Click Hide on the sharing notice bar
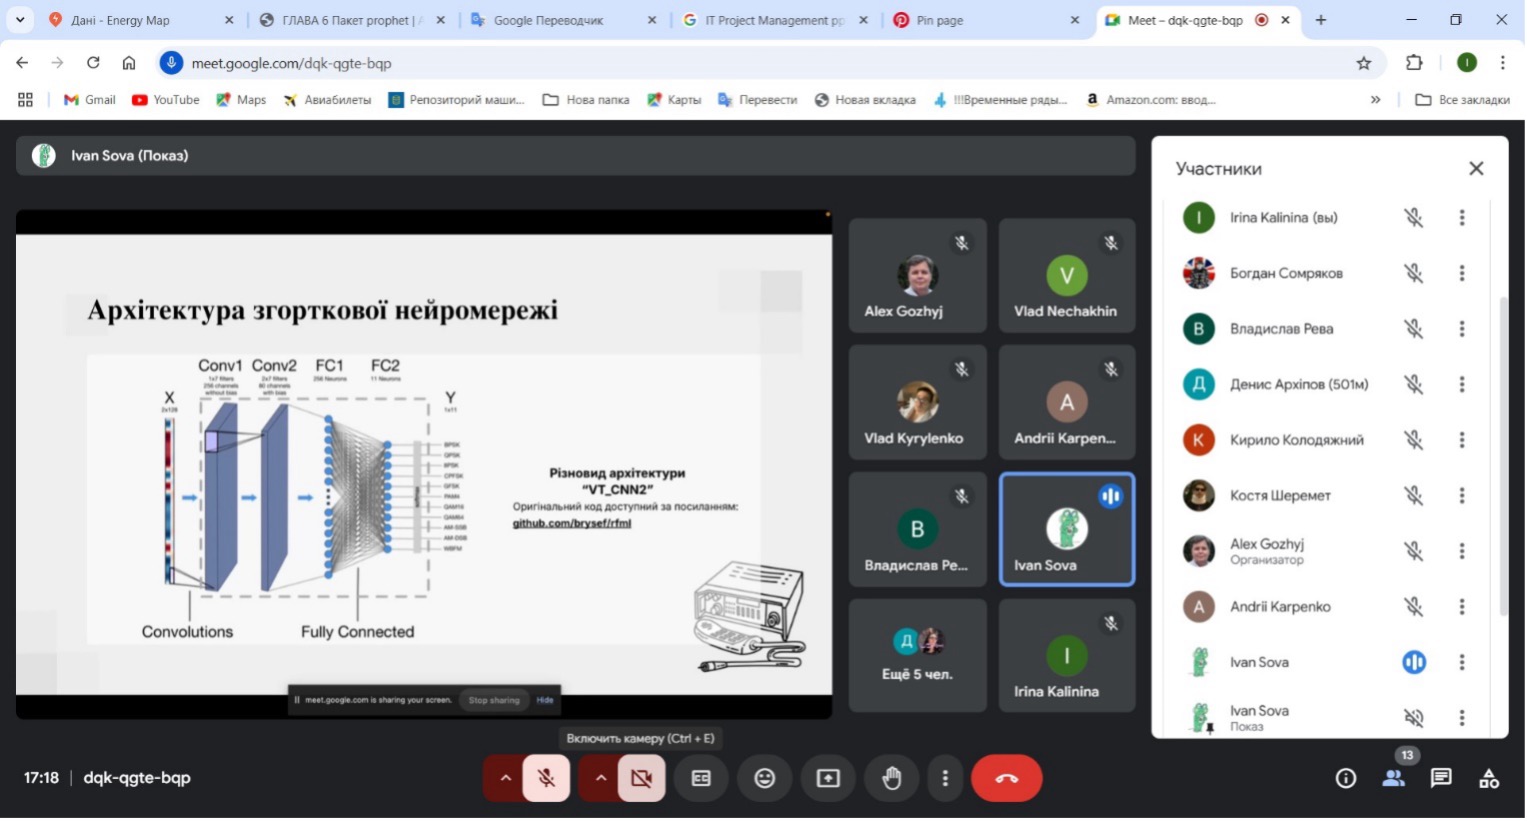The height and width of the screenshot is (821, 1527). [x=545, y=701]
